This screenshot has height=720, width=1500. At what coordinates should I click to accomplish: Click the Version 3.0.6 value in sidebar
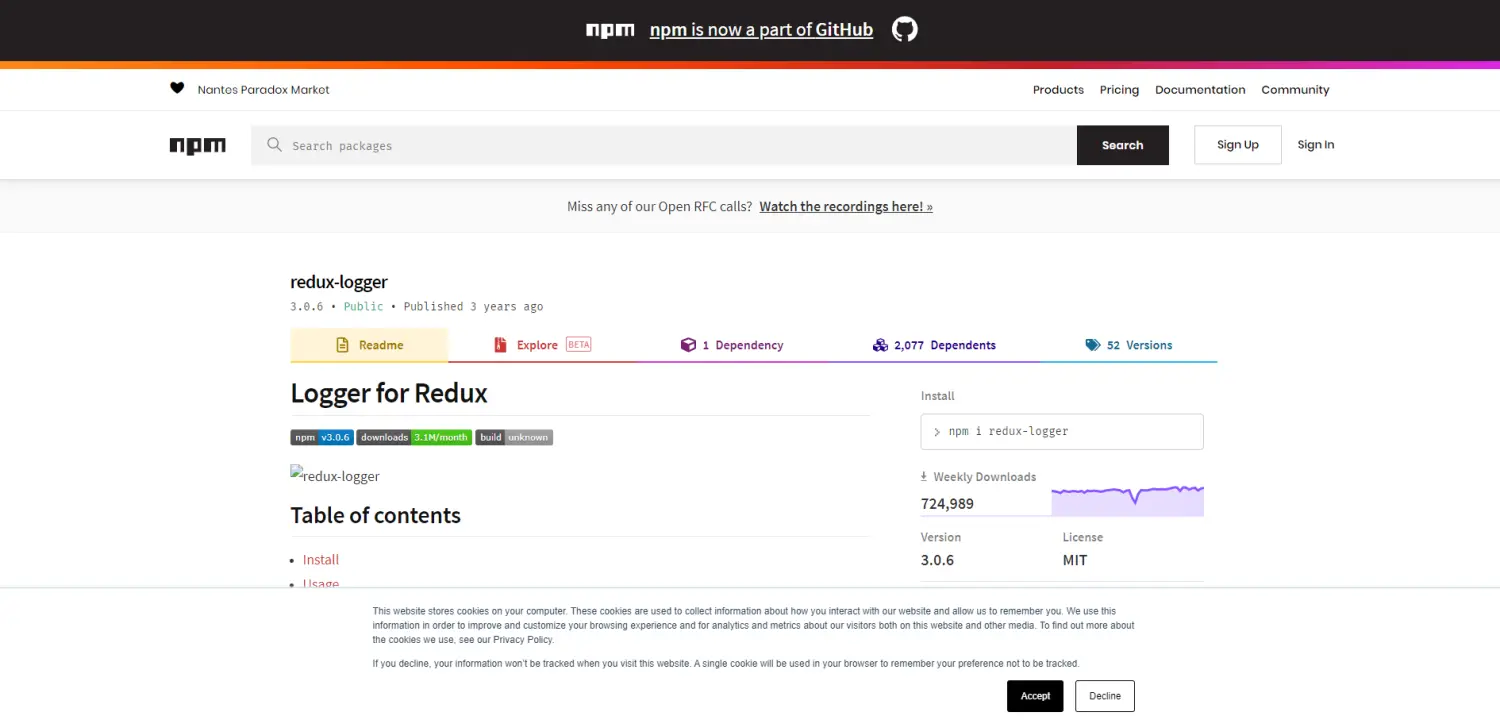coord(937,560)
